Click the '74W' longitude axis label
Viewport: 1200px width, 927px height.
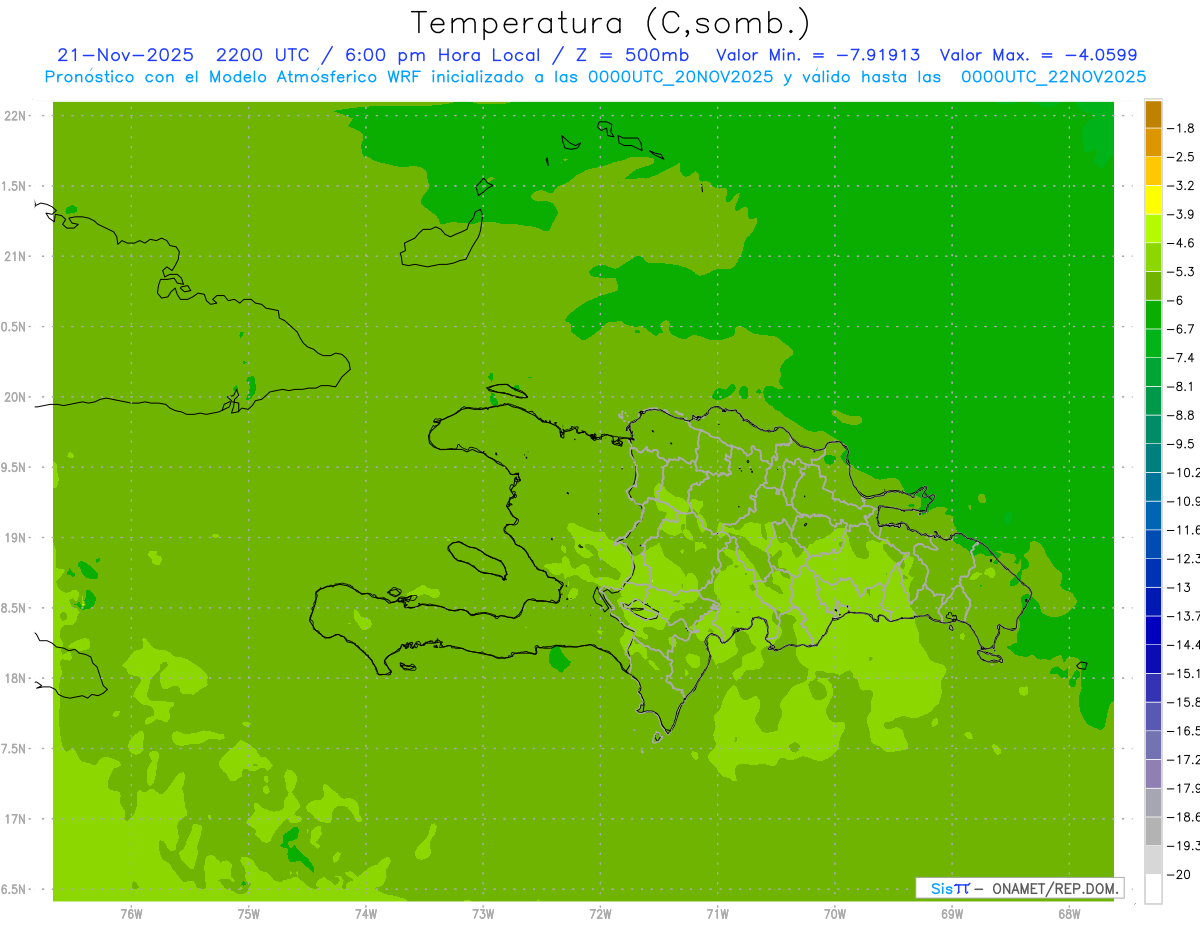[x=366, y=914]
